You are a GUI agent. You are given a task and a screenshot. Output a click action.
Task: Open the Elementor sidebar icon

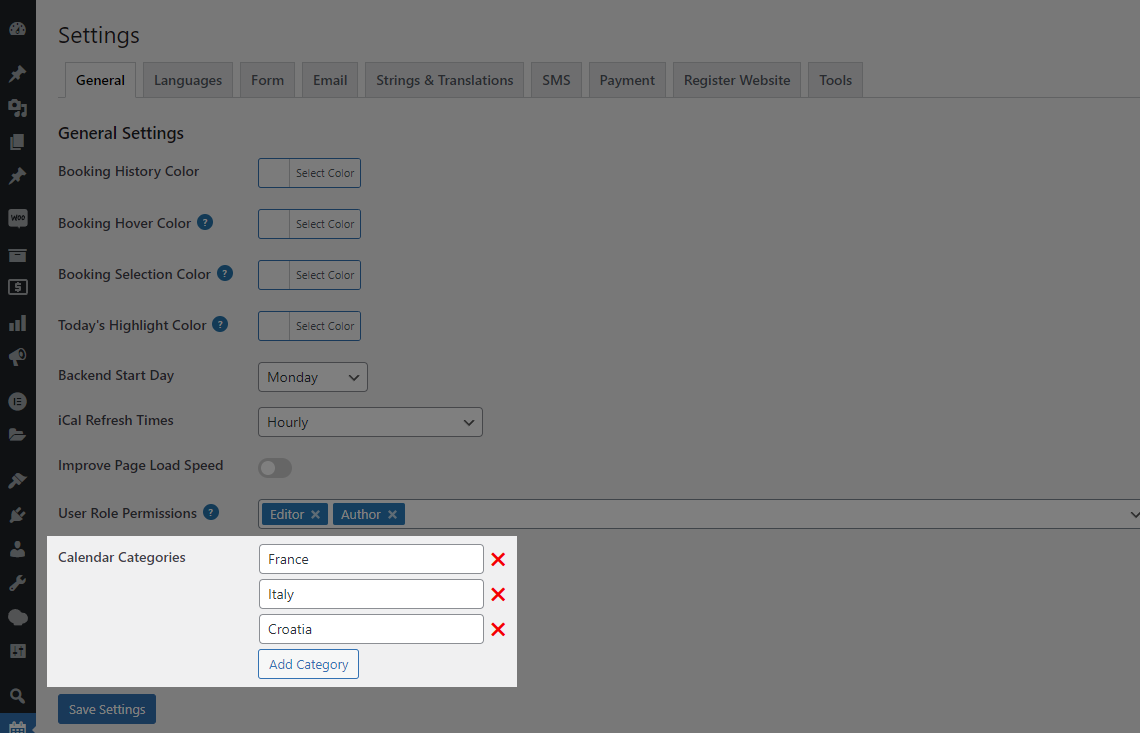[17, 401]
